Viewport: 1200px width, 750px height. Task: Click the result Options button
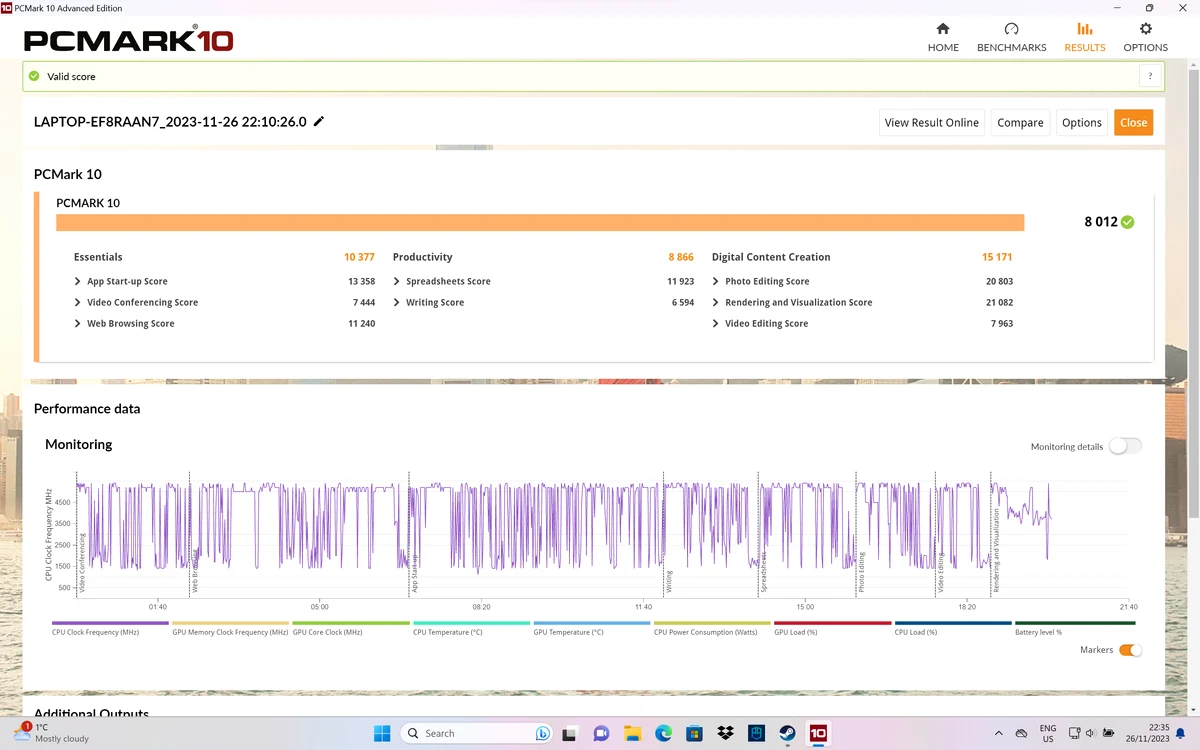tap(1082, 122)
